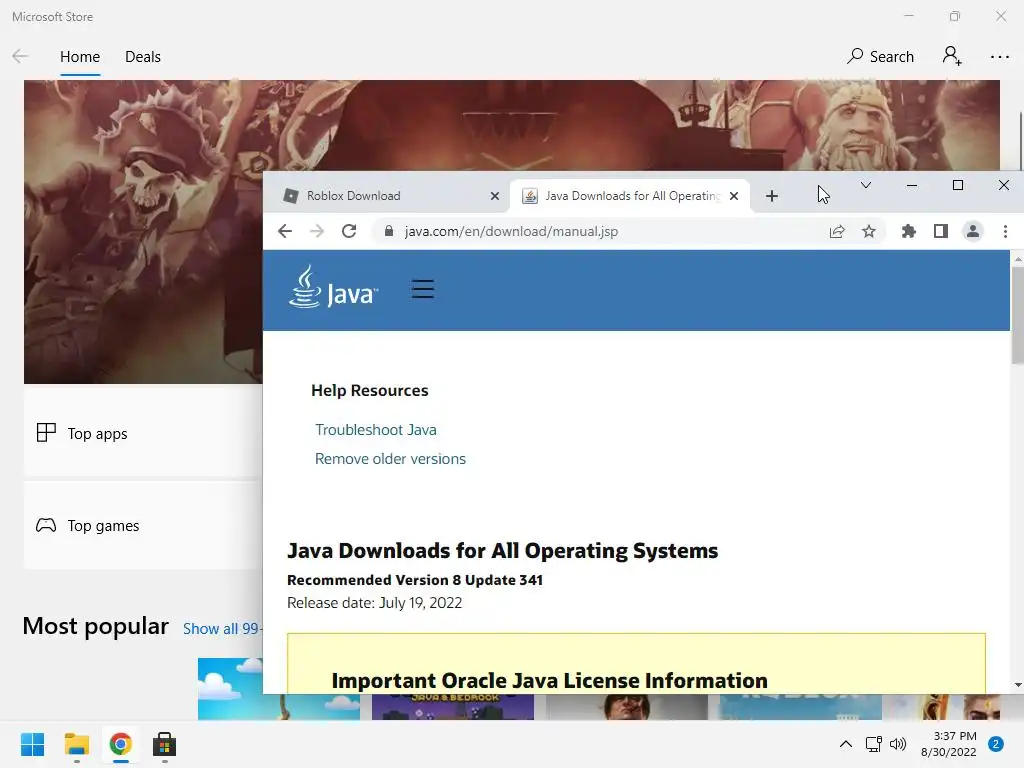This screenshot has height=768, width=1024.
Task: Click the Chrome taskbar icon
Action: 121,744
